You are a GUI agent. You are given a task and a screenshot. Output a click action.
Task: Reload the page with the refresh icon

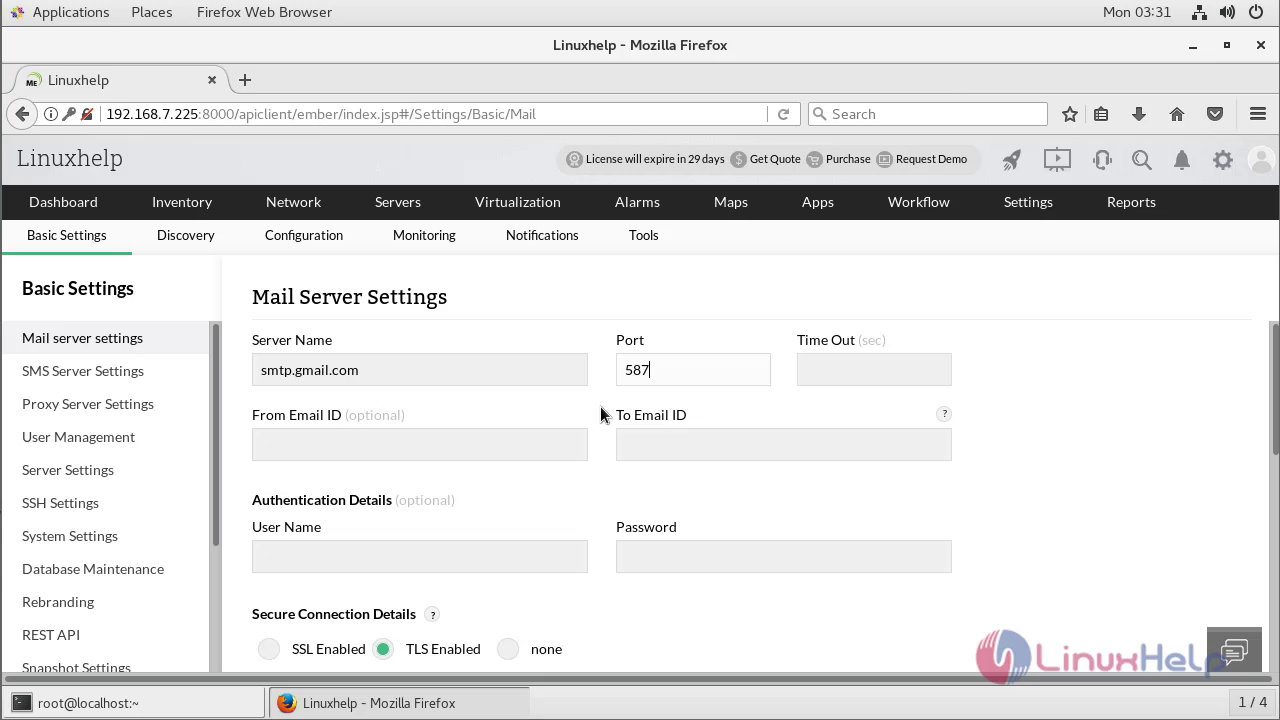click(x=783, y=114)
